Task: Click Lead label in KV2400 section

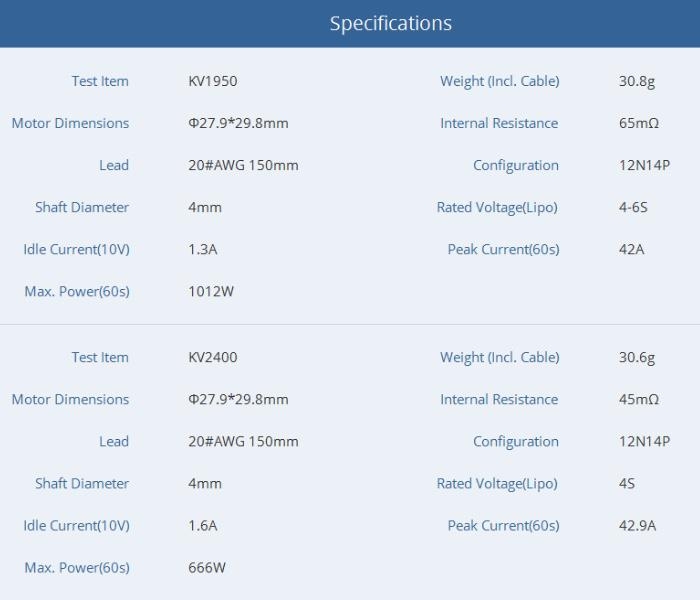Action: (114, 441)
